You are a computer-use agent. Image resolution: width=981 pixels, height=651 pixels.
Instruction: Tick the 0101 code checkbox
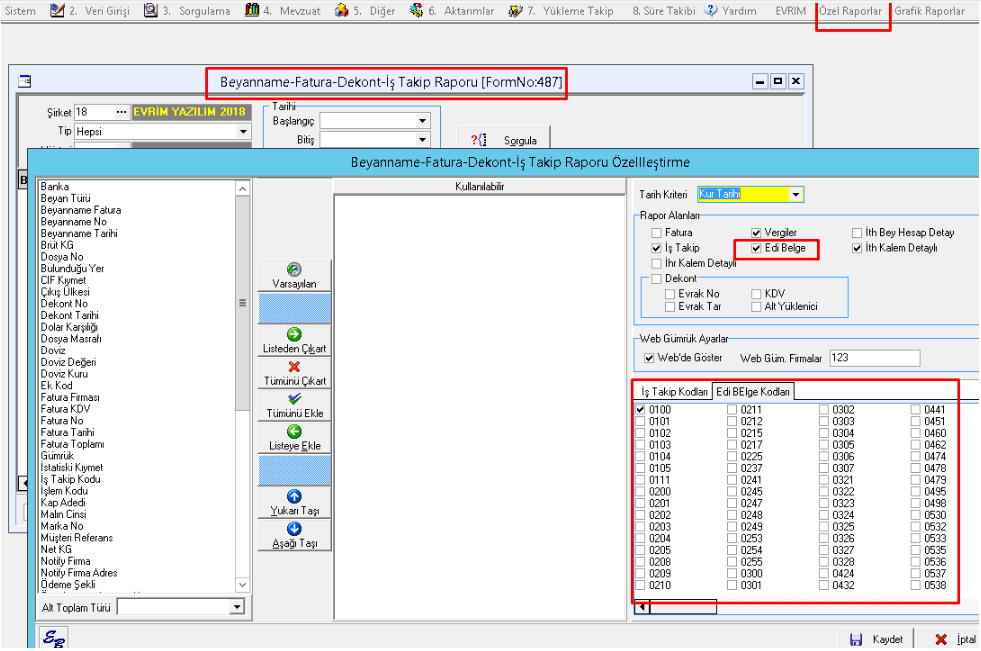coord(640,422)
